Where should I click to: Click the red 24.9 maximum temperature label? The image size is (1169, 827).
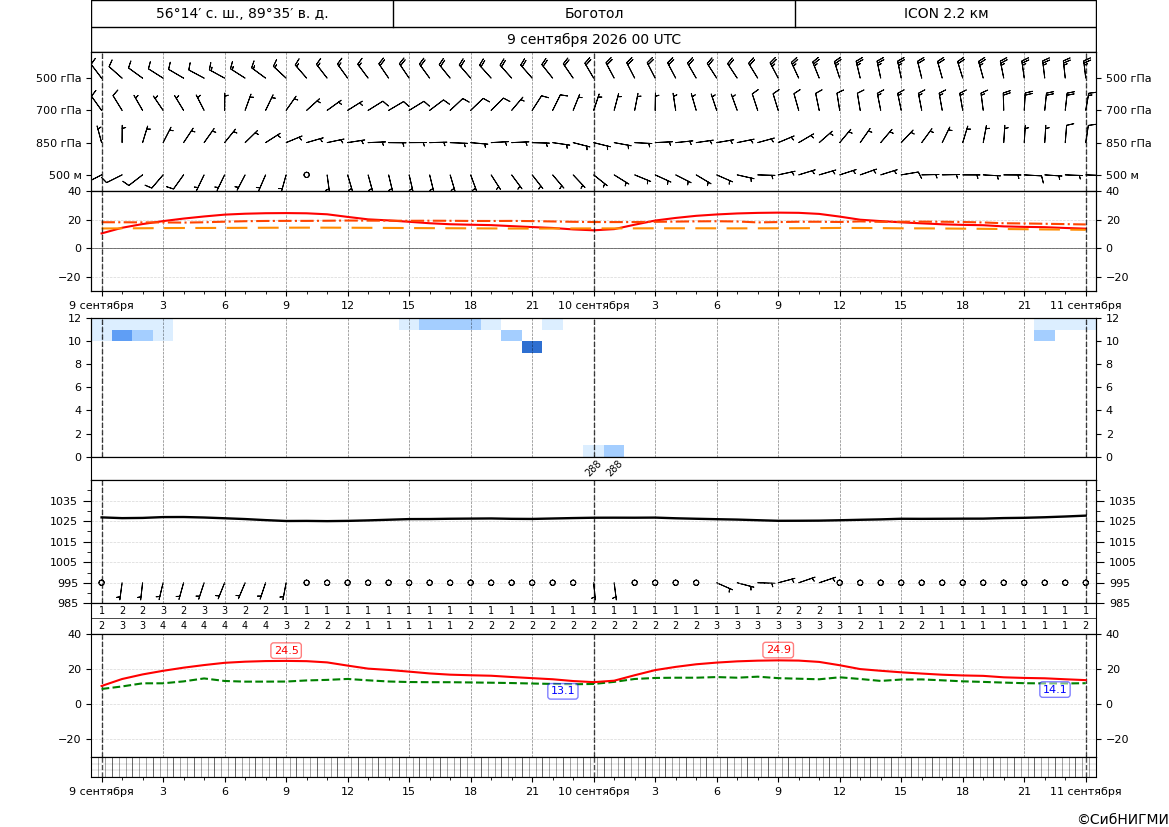pos(778,650)
